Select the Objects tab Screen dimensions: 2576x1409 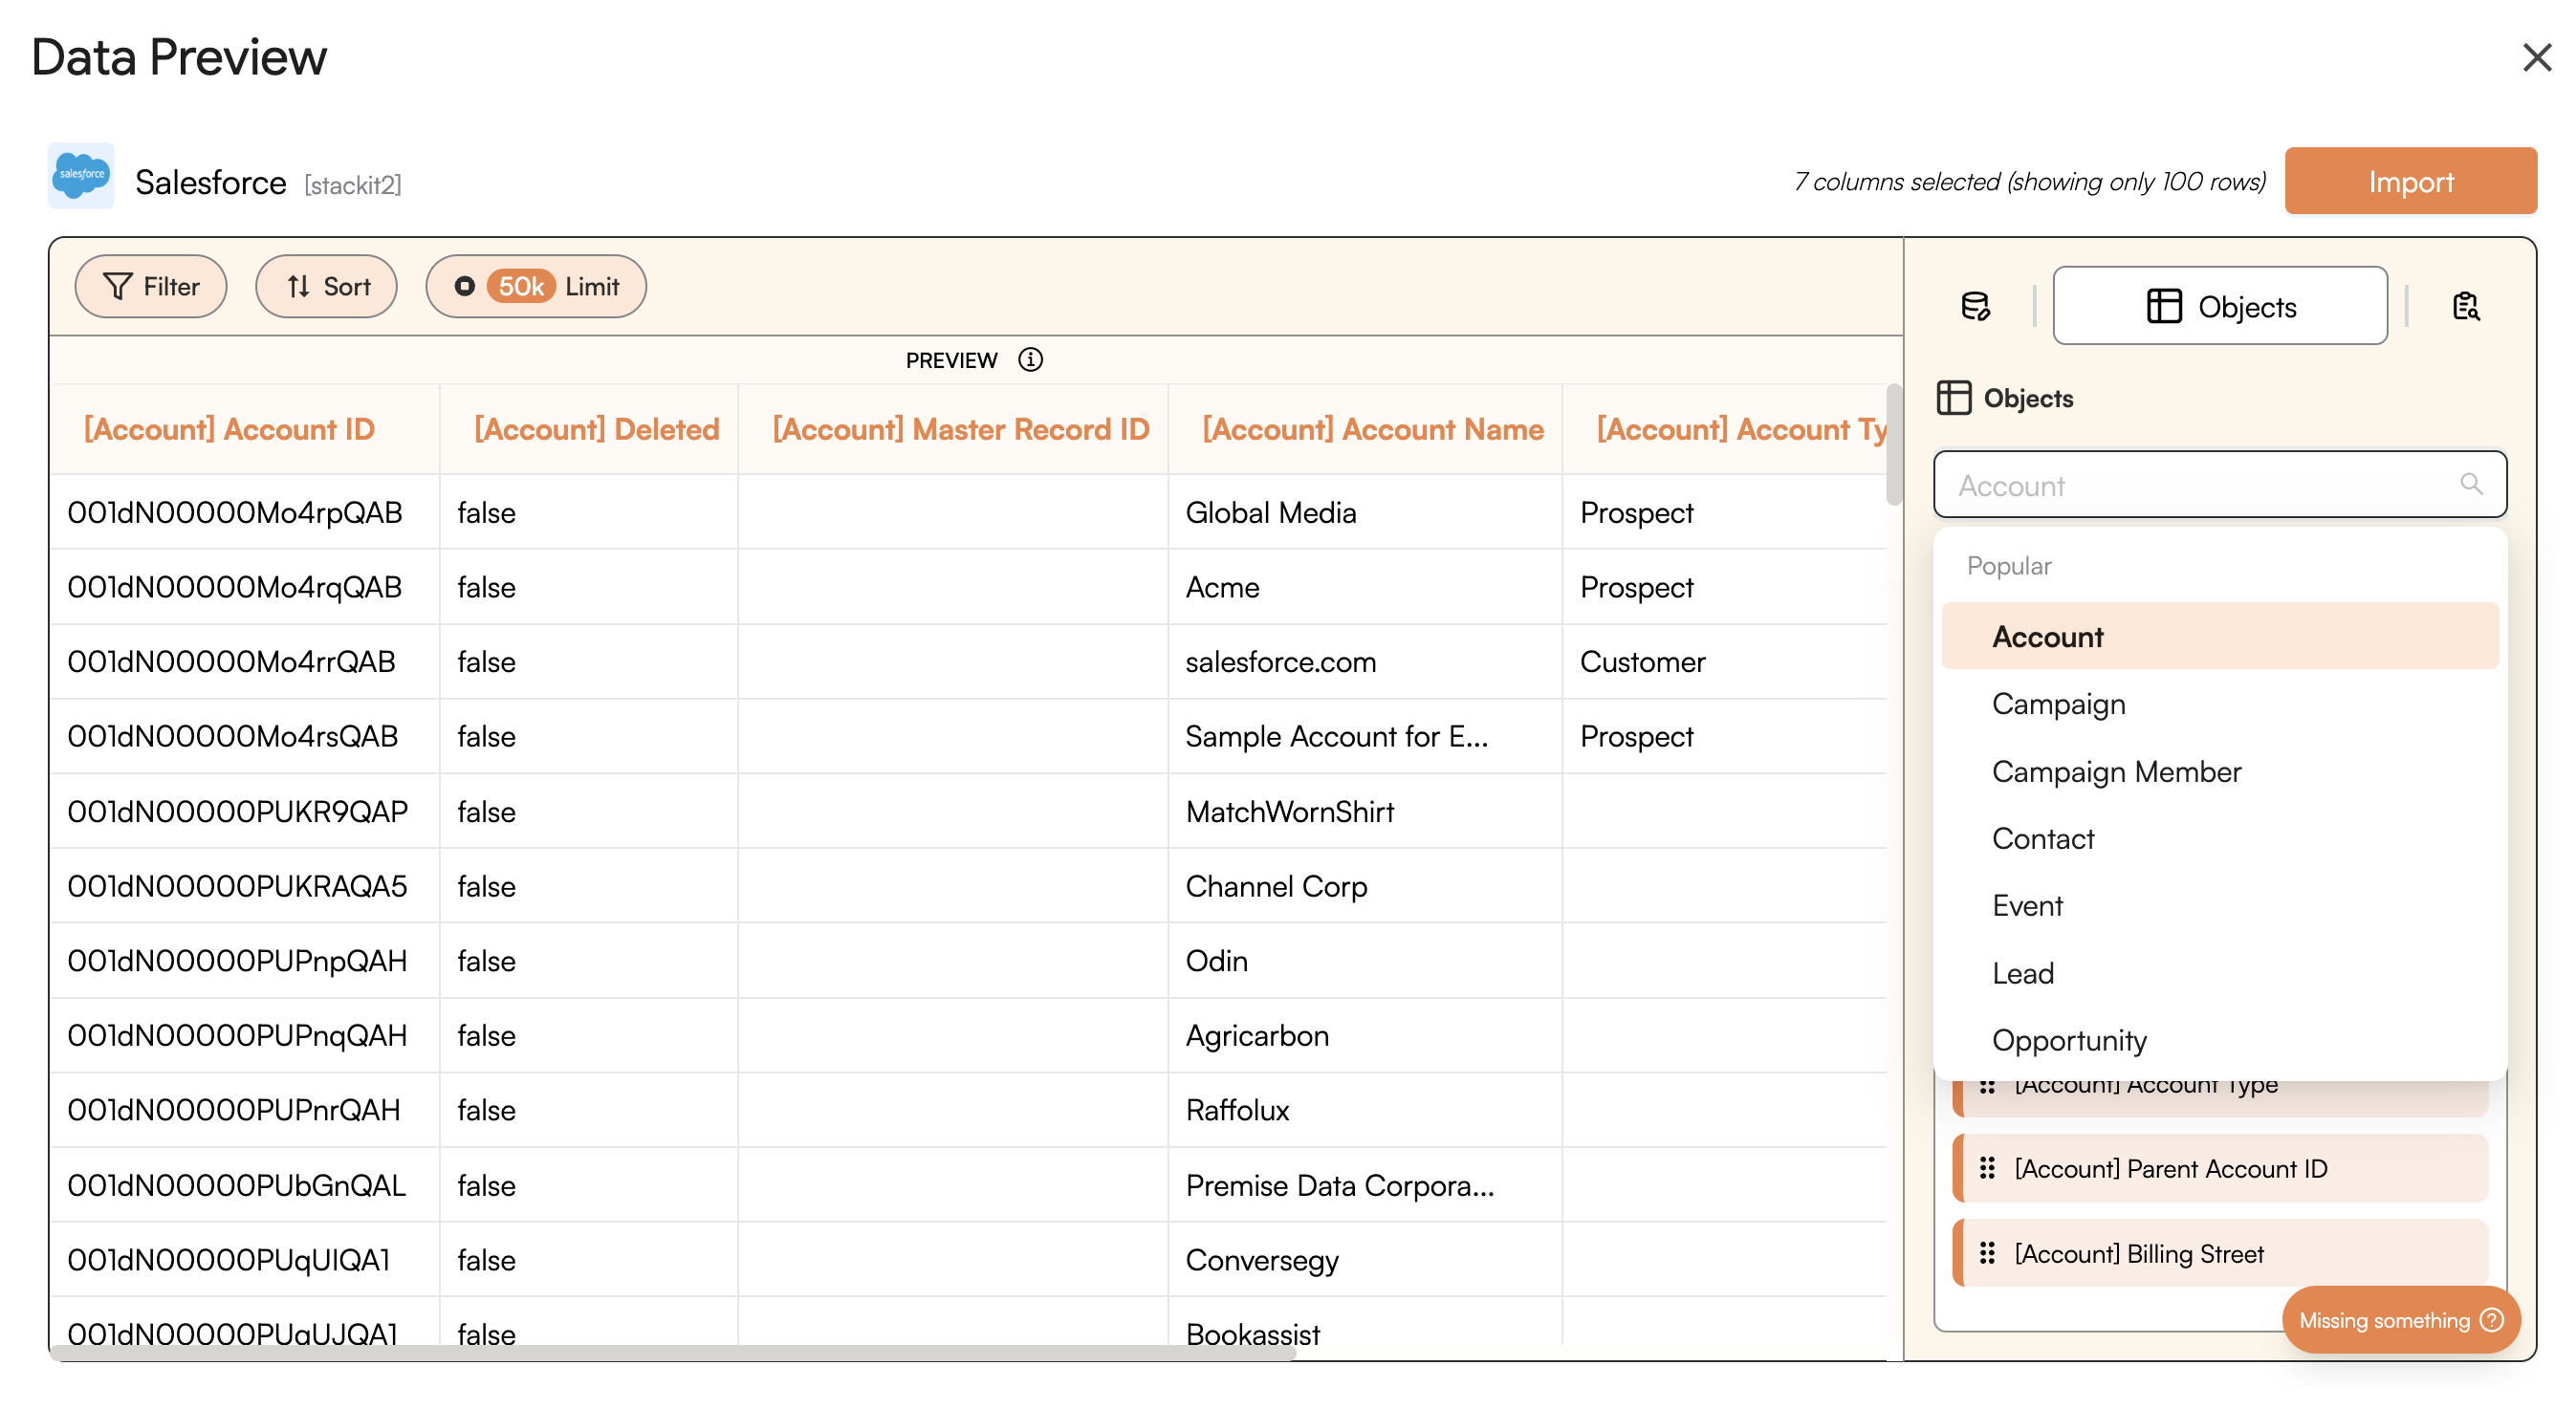pos(2220,306)
